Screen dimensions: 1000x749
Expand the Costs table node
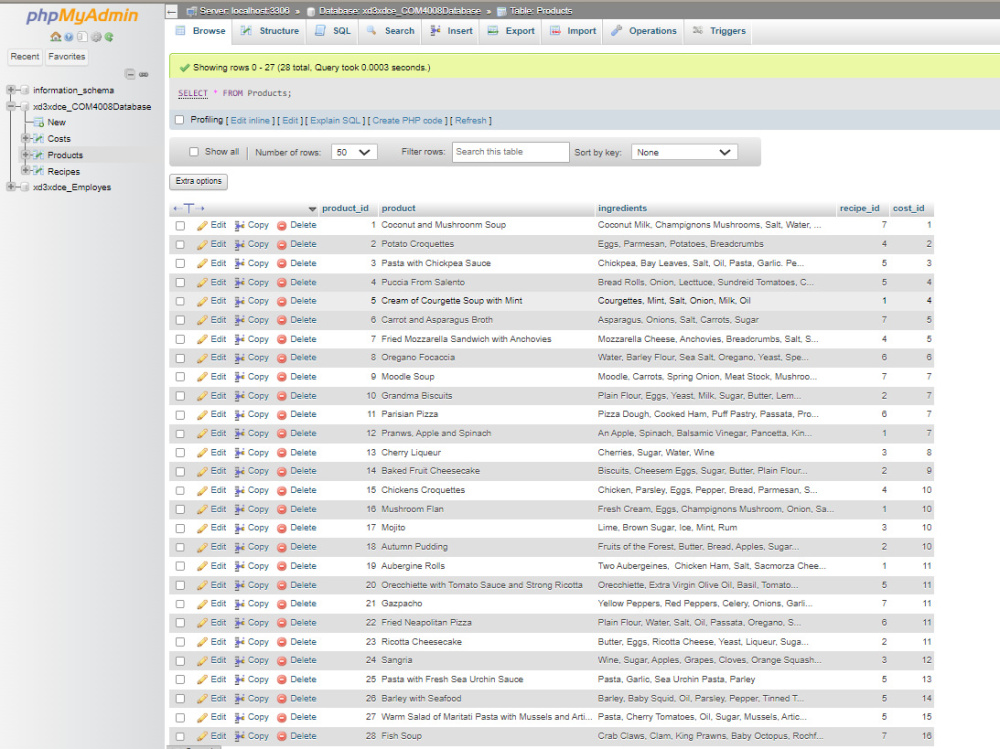coord(26,138)
